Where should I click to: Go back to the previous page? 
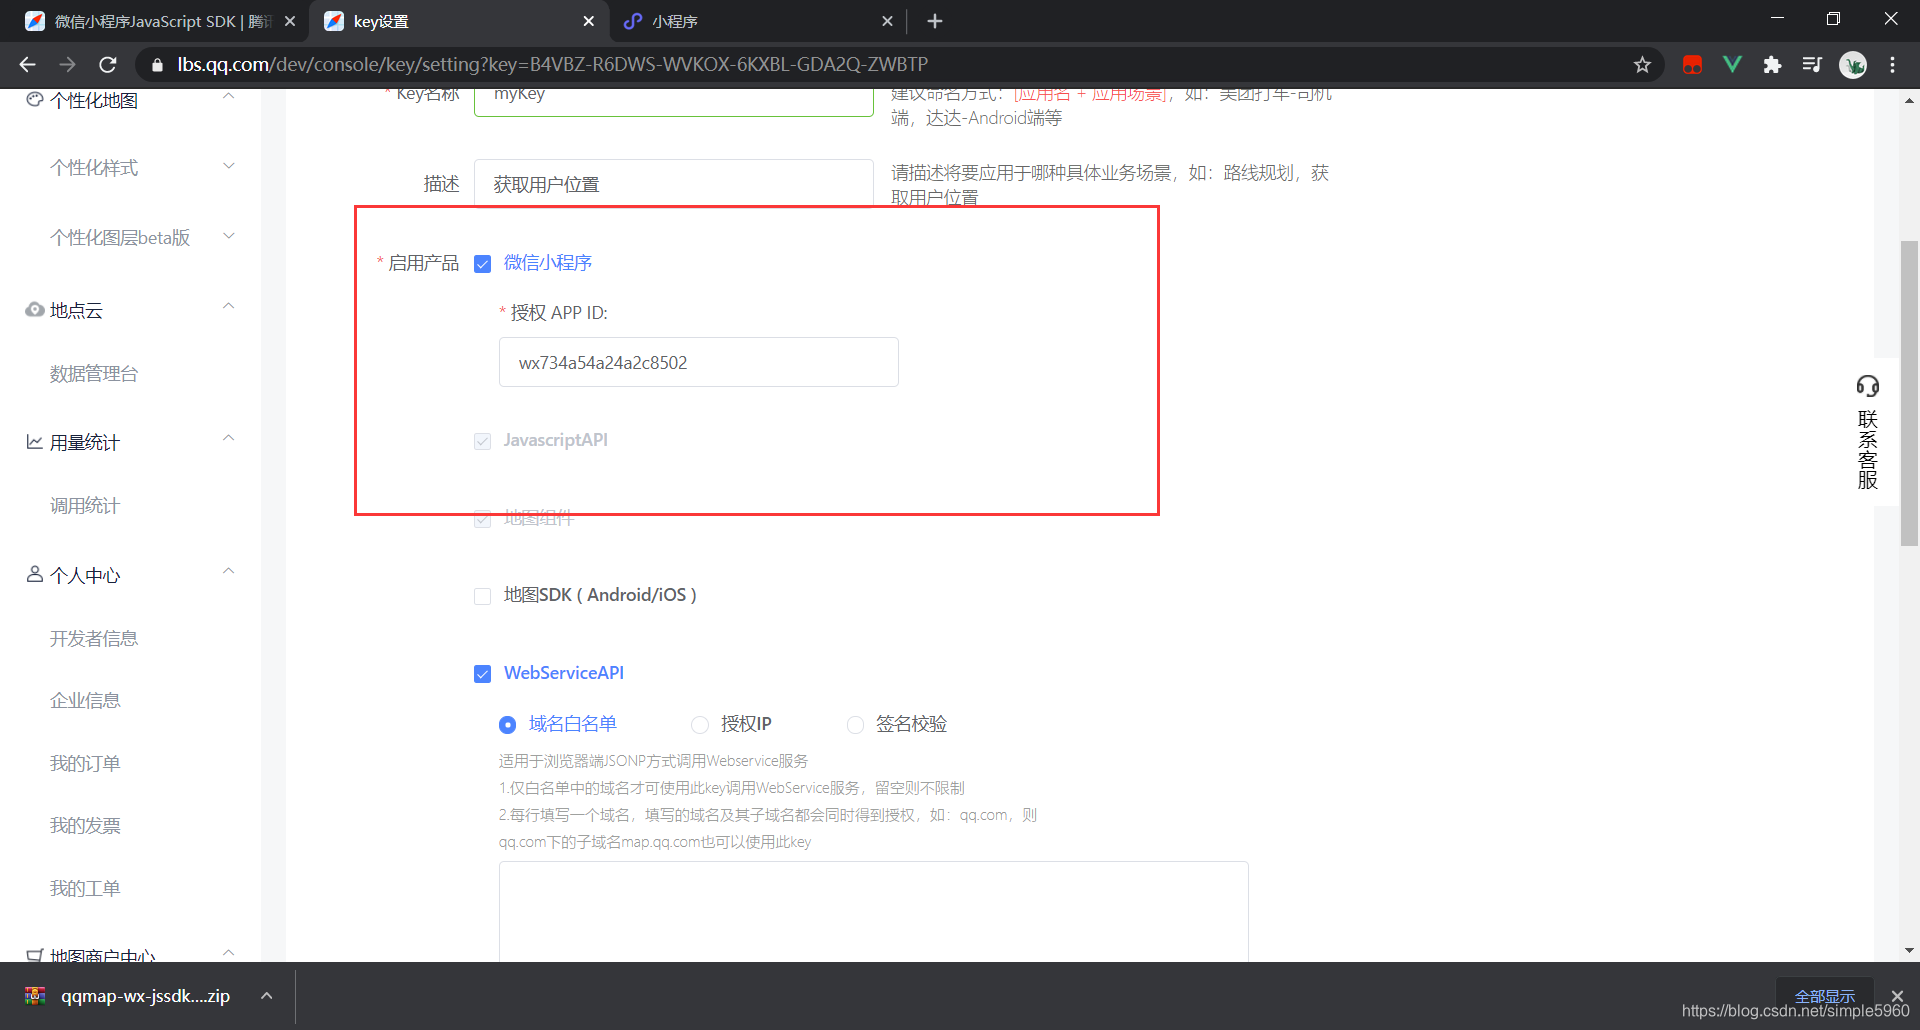pos(27,64)
